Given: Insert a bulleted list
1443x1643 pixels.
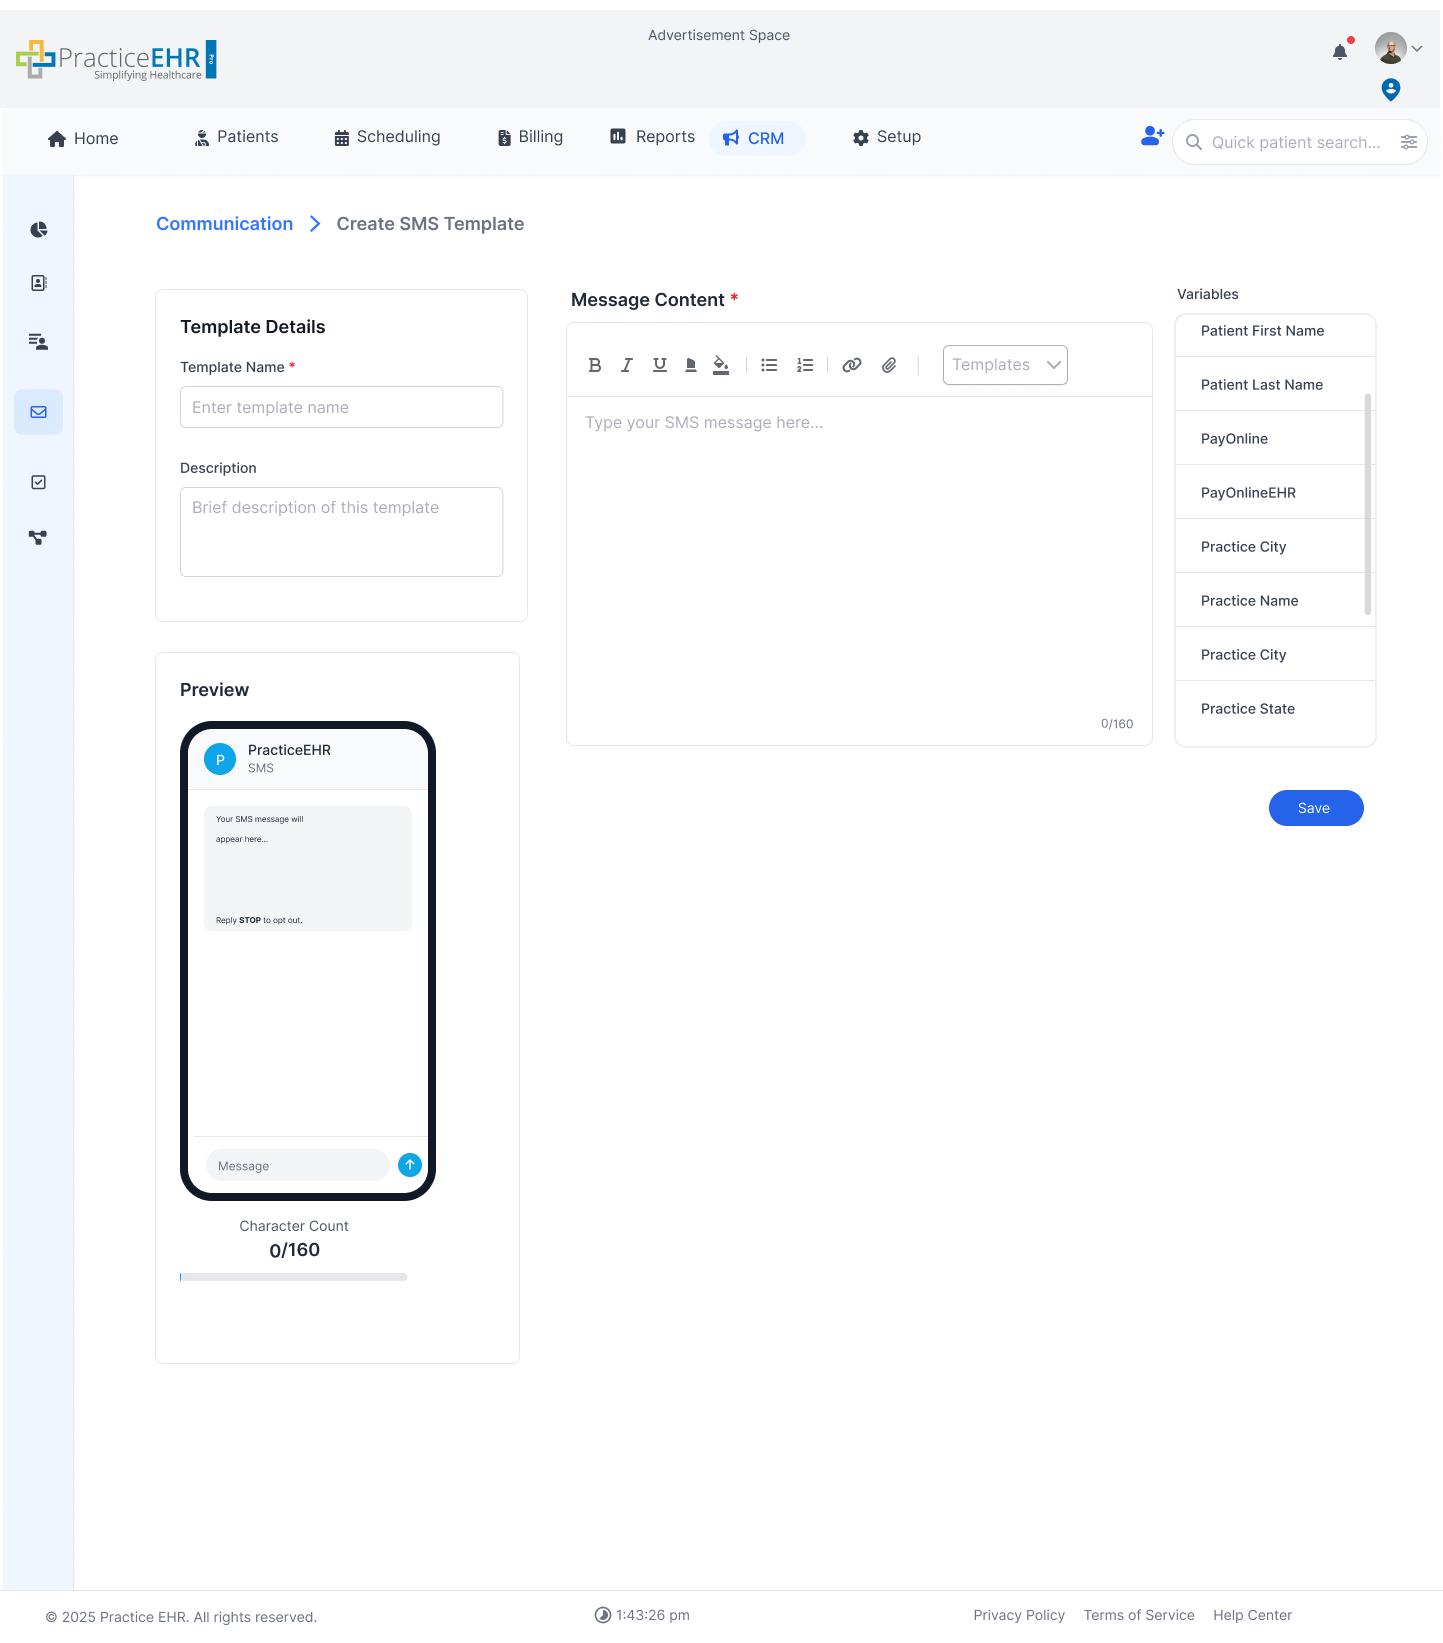Looking at the screenshot, I should point(769,365).
